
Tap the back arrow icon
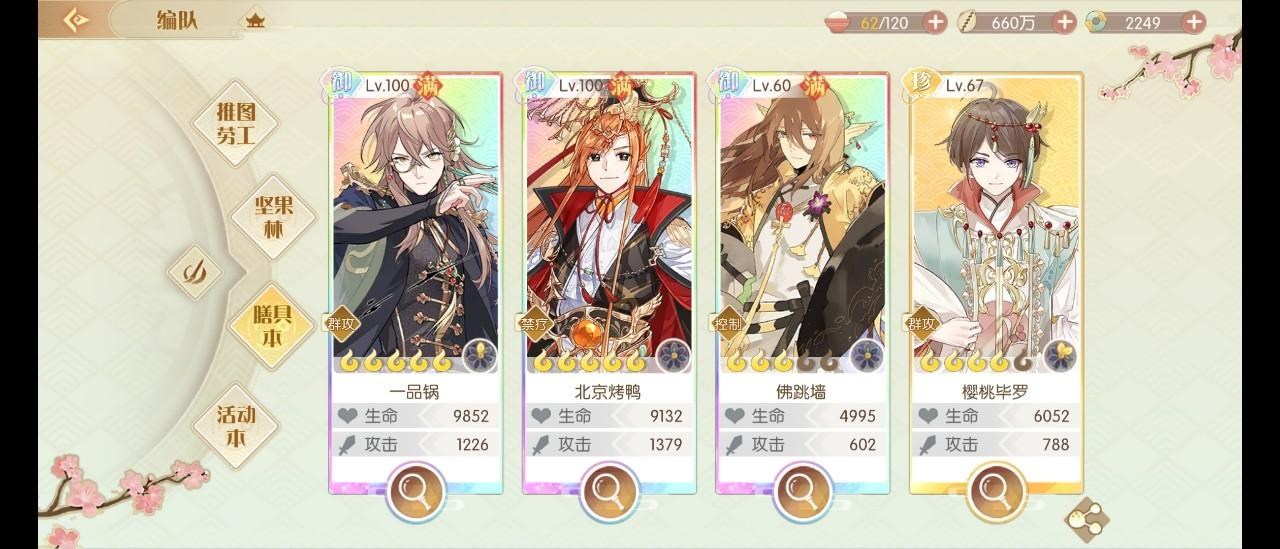click(x=75, y=20)
